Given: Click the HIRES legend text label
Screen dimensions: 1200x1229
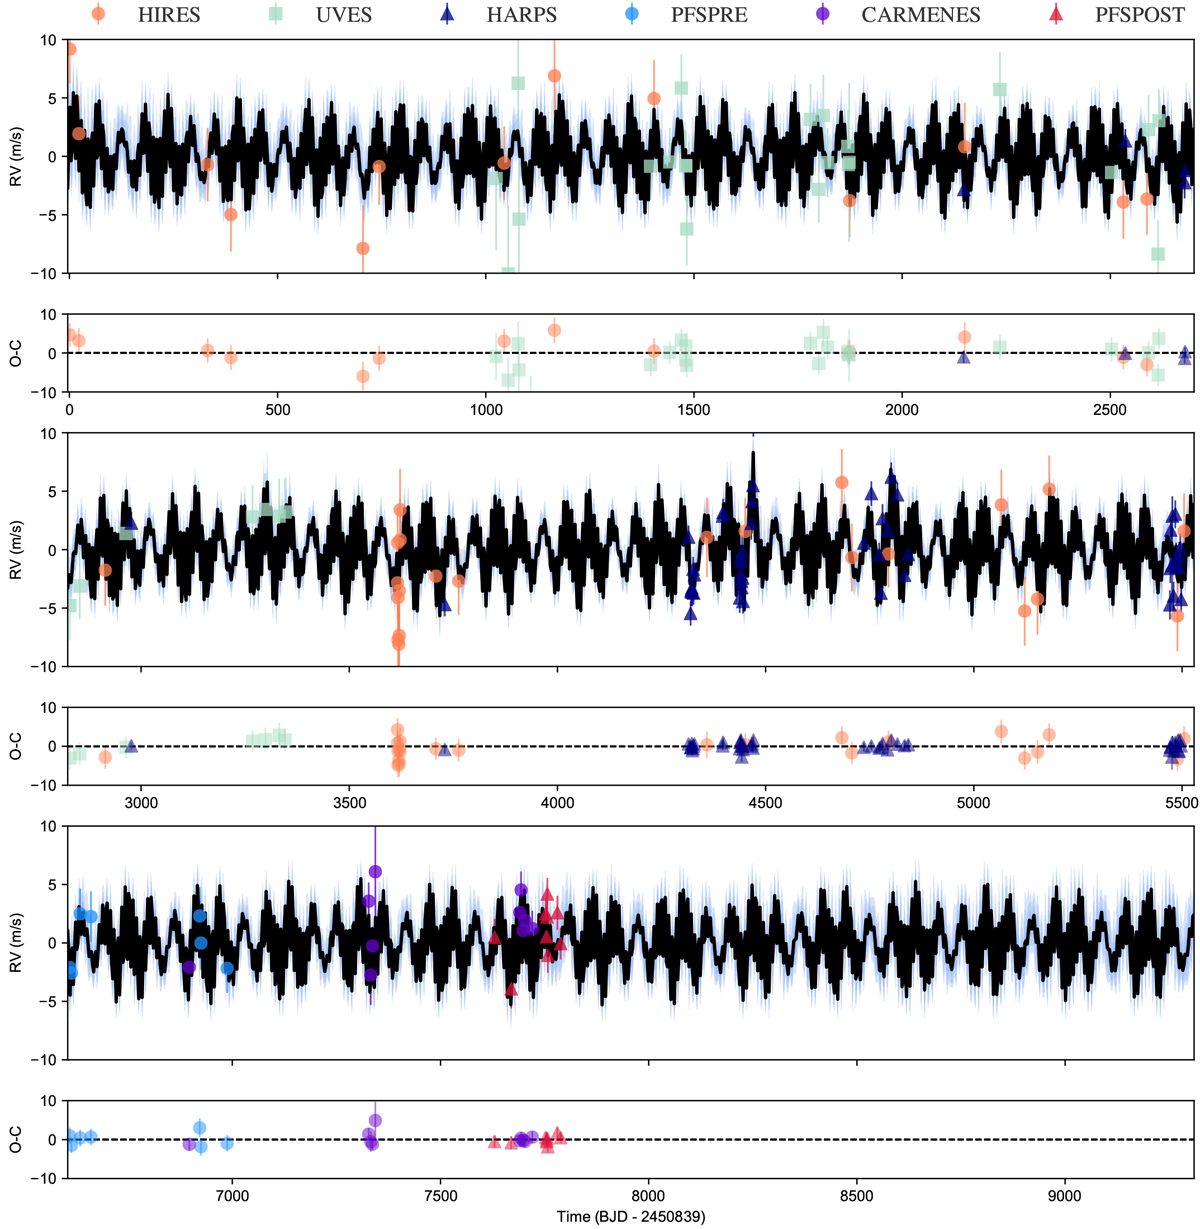Looking at the screenshot, I should (168, 15).
